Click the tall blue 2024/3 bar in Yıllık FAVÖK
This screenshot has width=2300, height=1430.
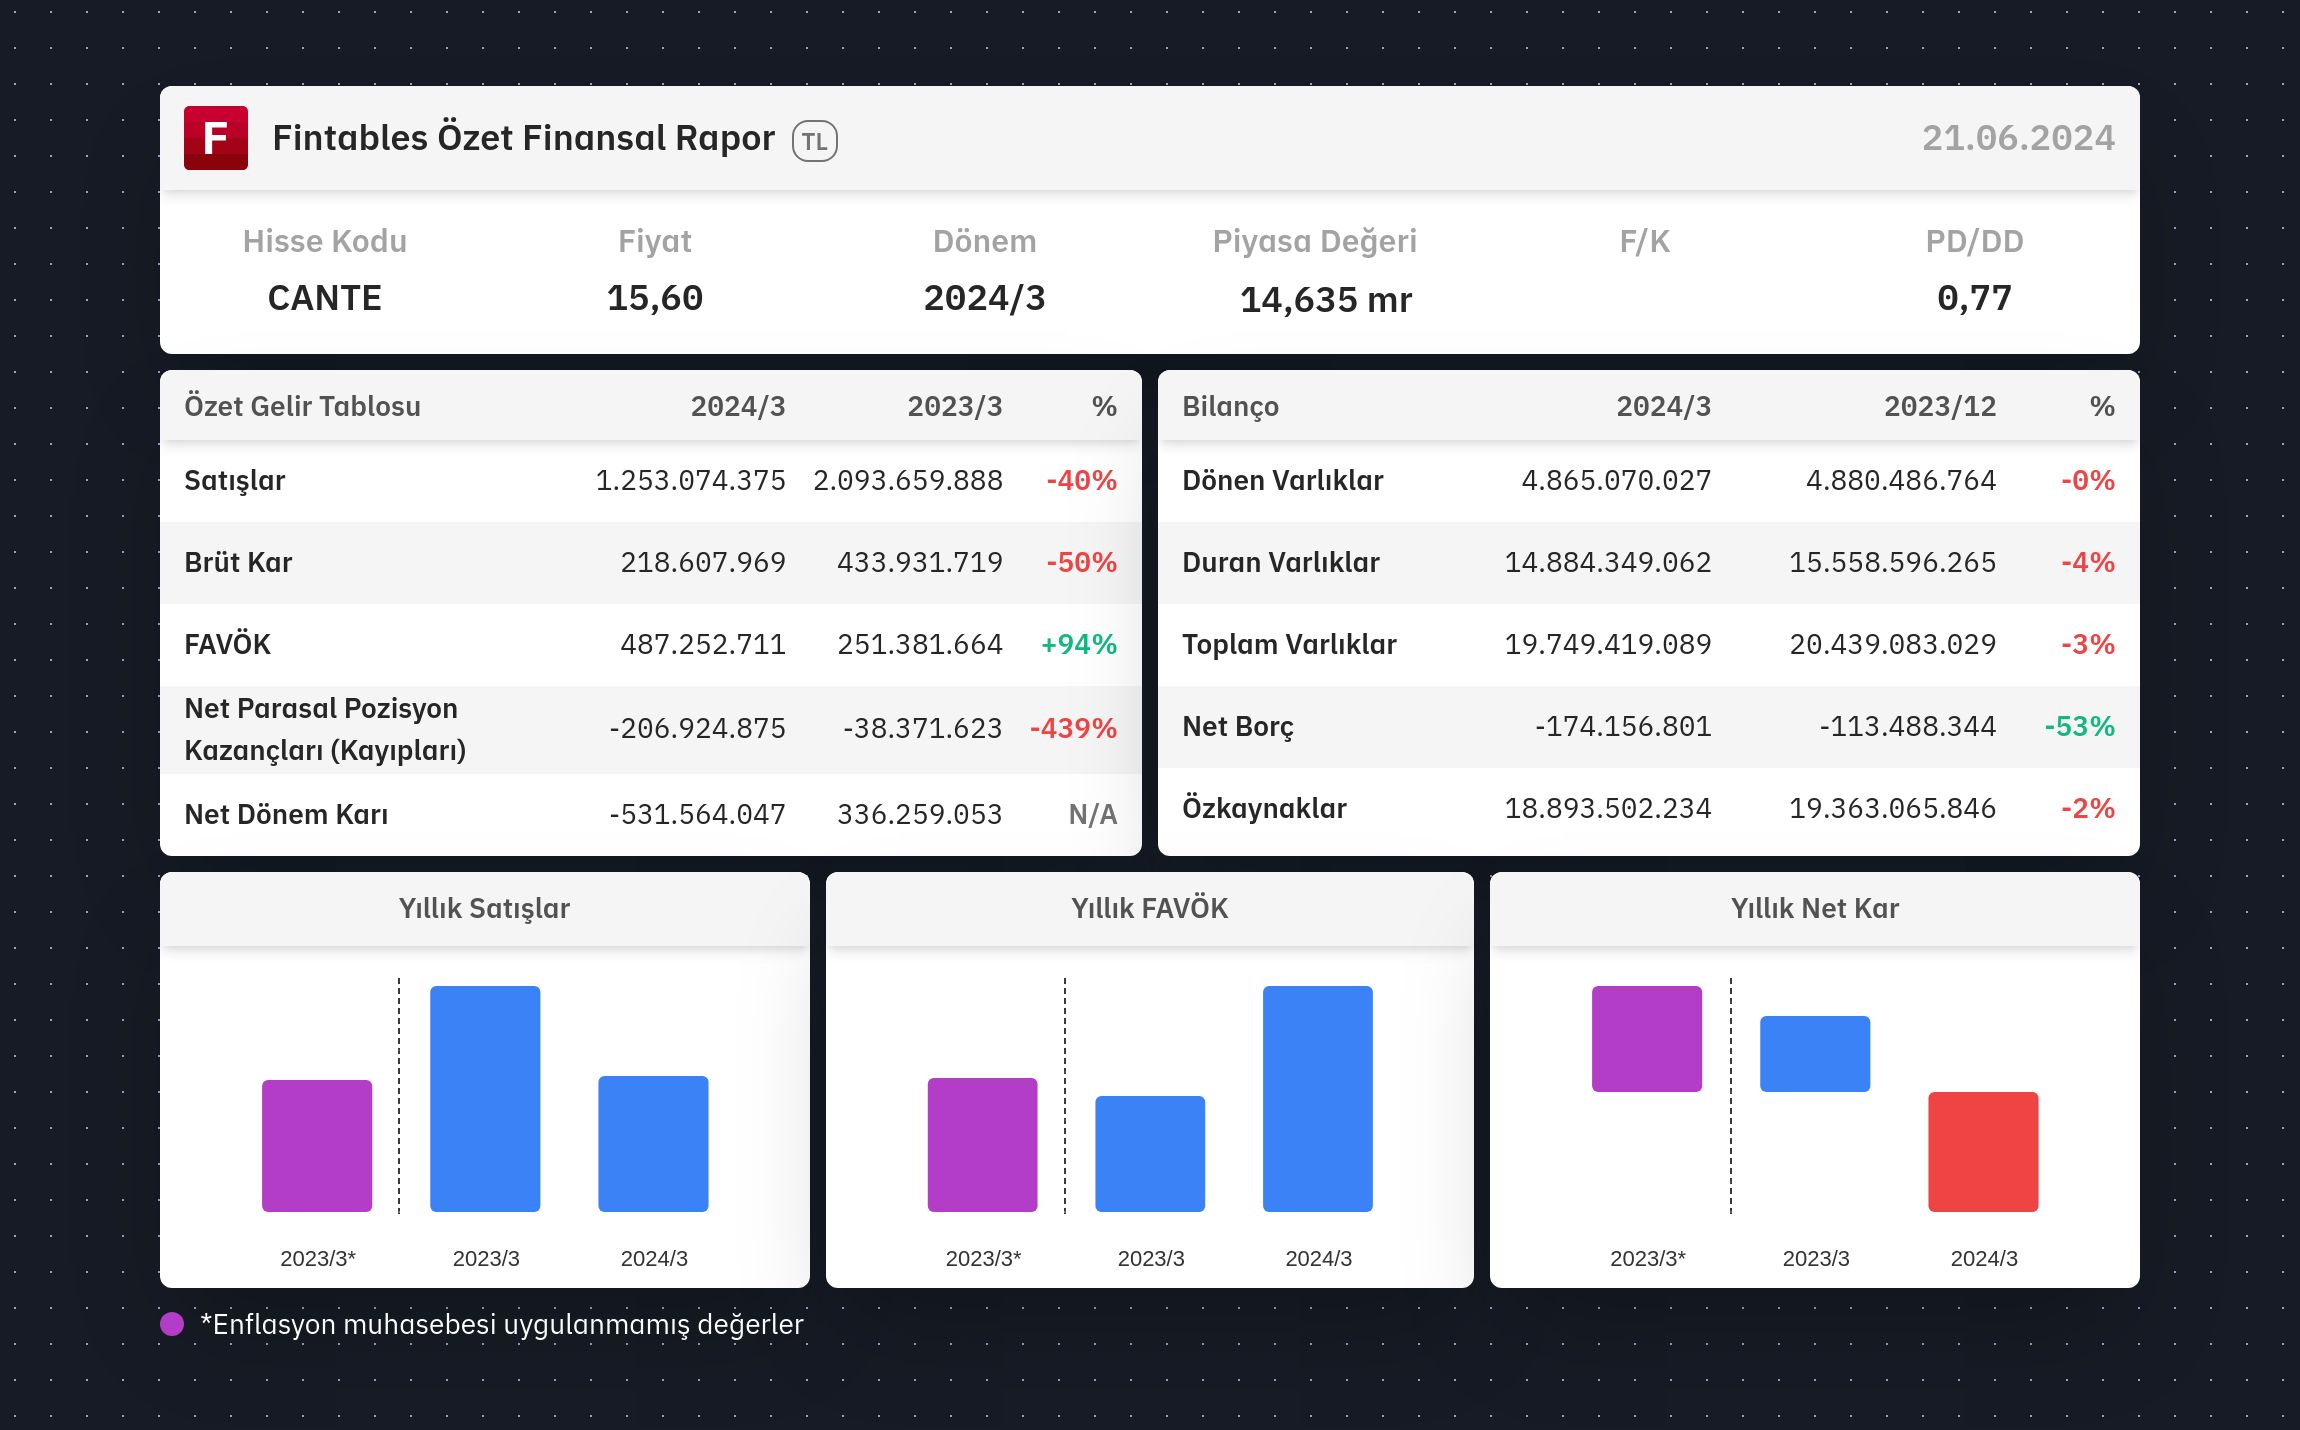coord(1318,1099)
